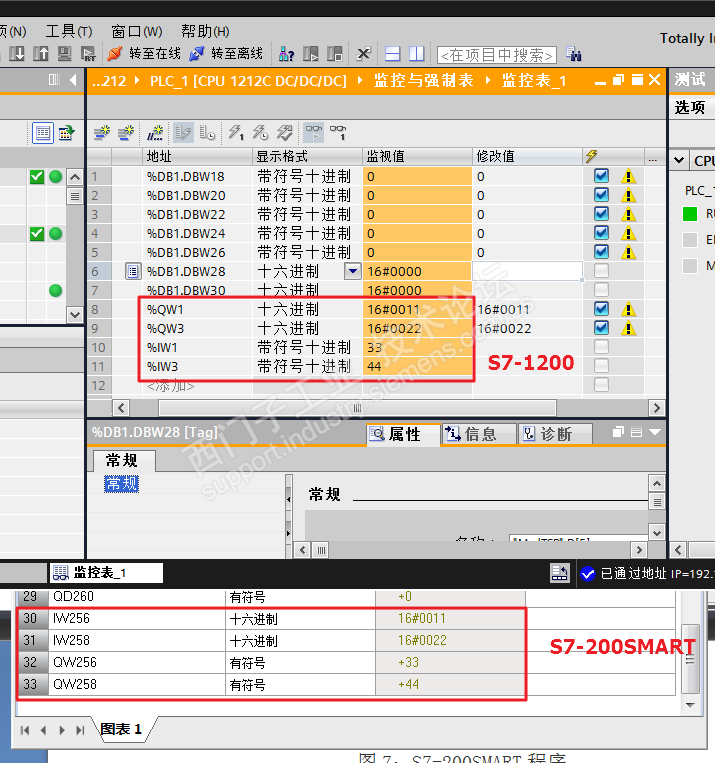Image resolution: width=715 pixels, height=763 pixels.
Task: Toggle show advanced mode columns icon
Action: click(x=207, y=132)
